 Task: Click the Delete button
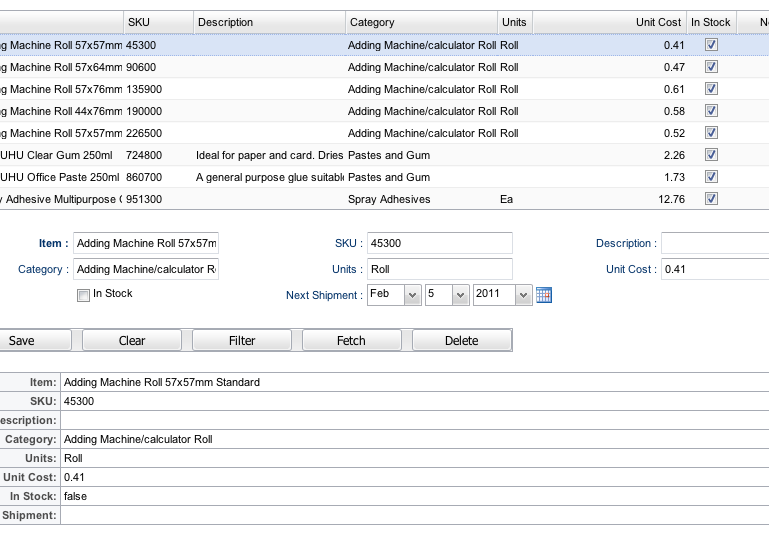pyautogui.click(x=461, y=341)
